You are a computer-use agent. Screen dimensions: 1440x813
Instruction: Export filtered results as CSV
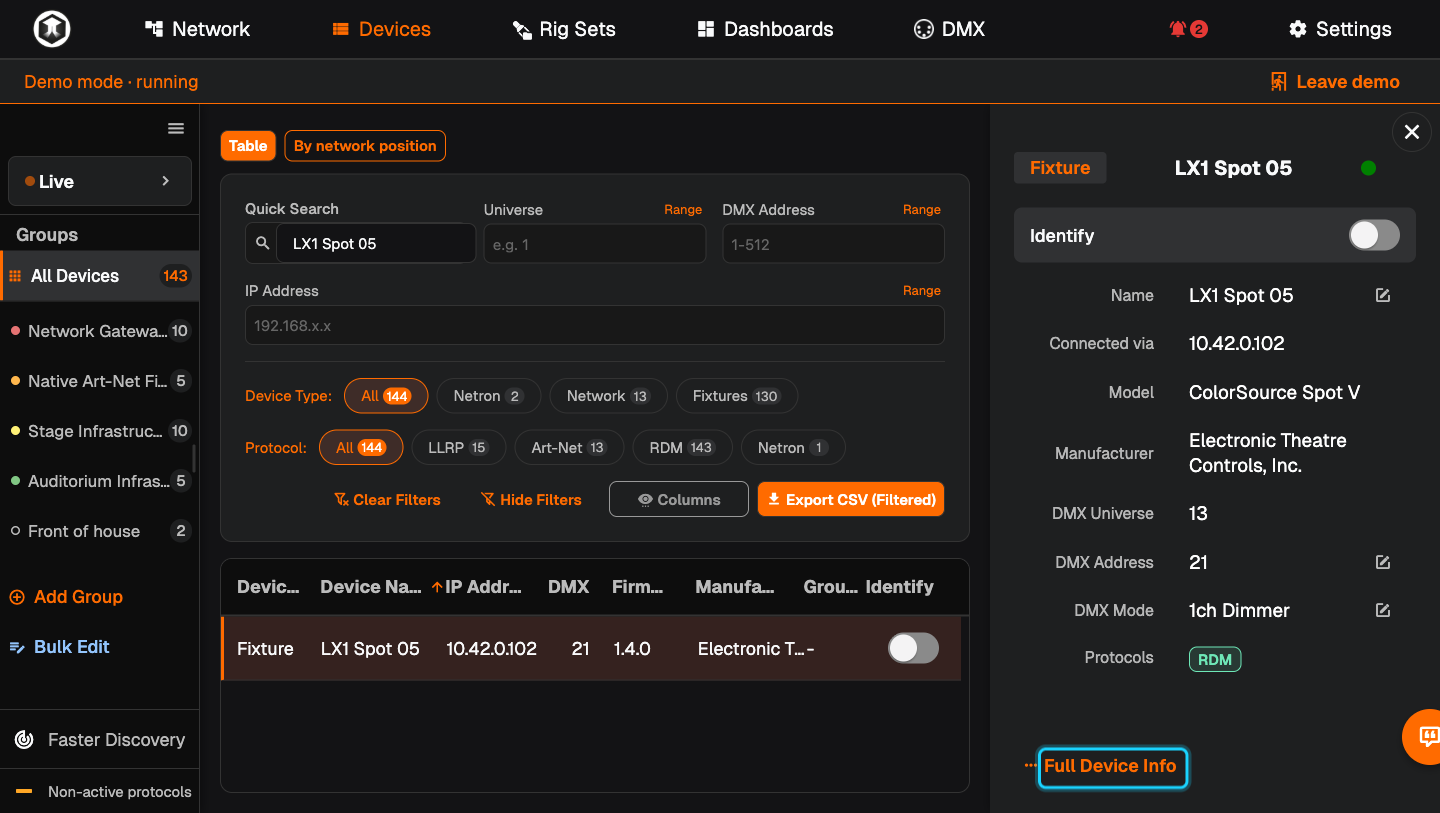point(851,499)
